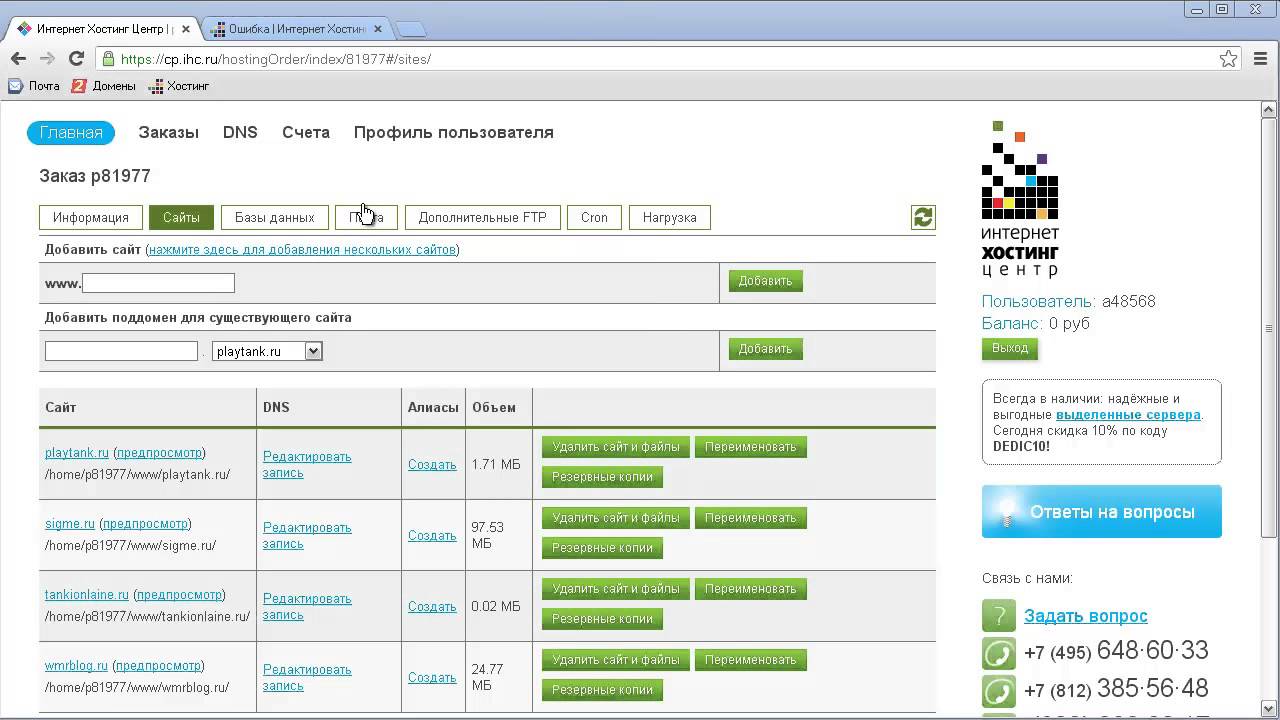Viewport: 1280px width, 720px height.
Task: Open a new browser tab
Action: pyautogui.click(x=410, y=29)
